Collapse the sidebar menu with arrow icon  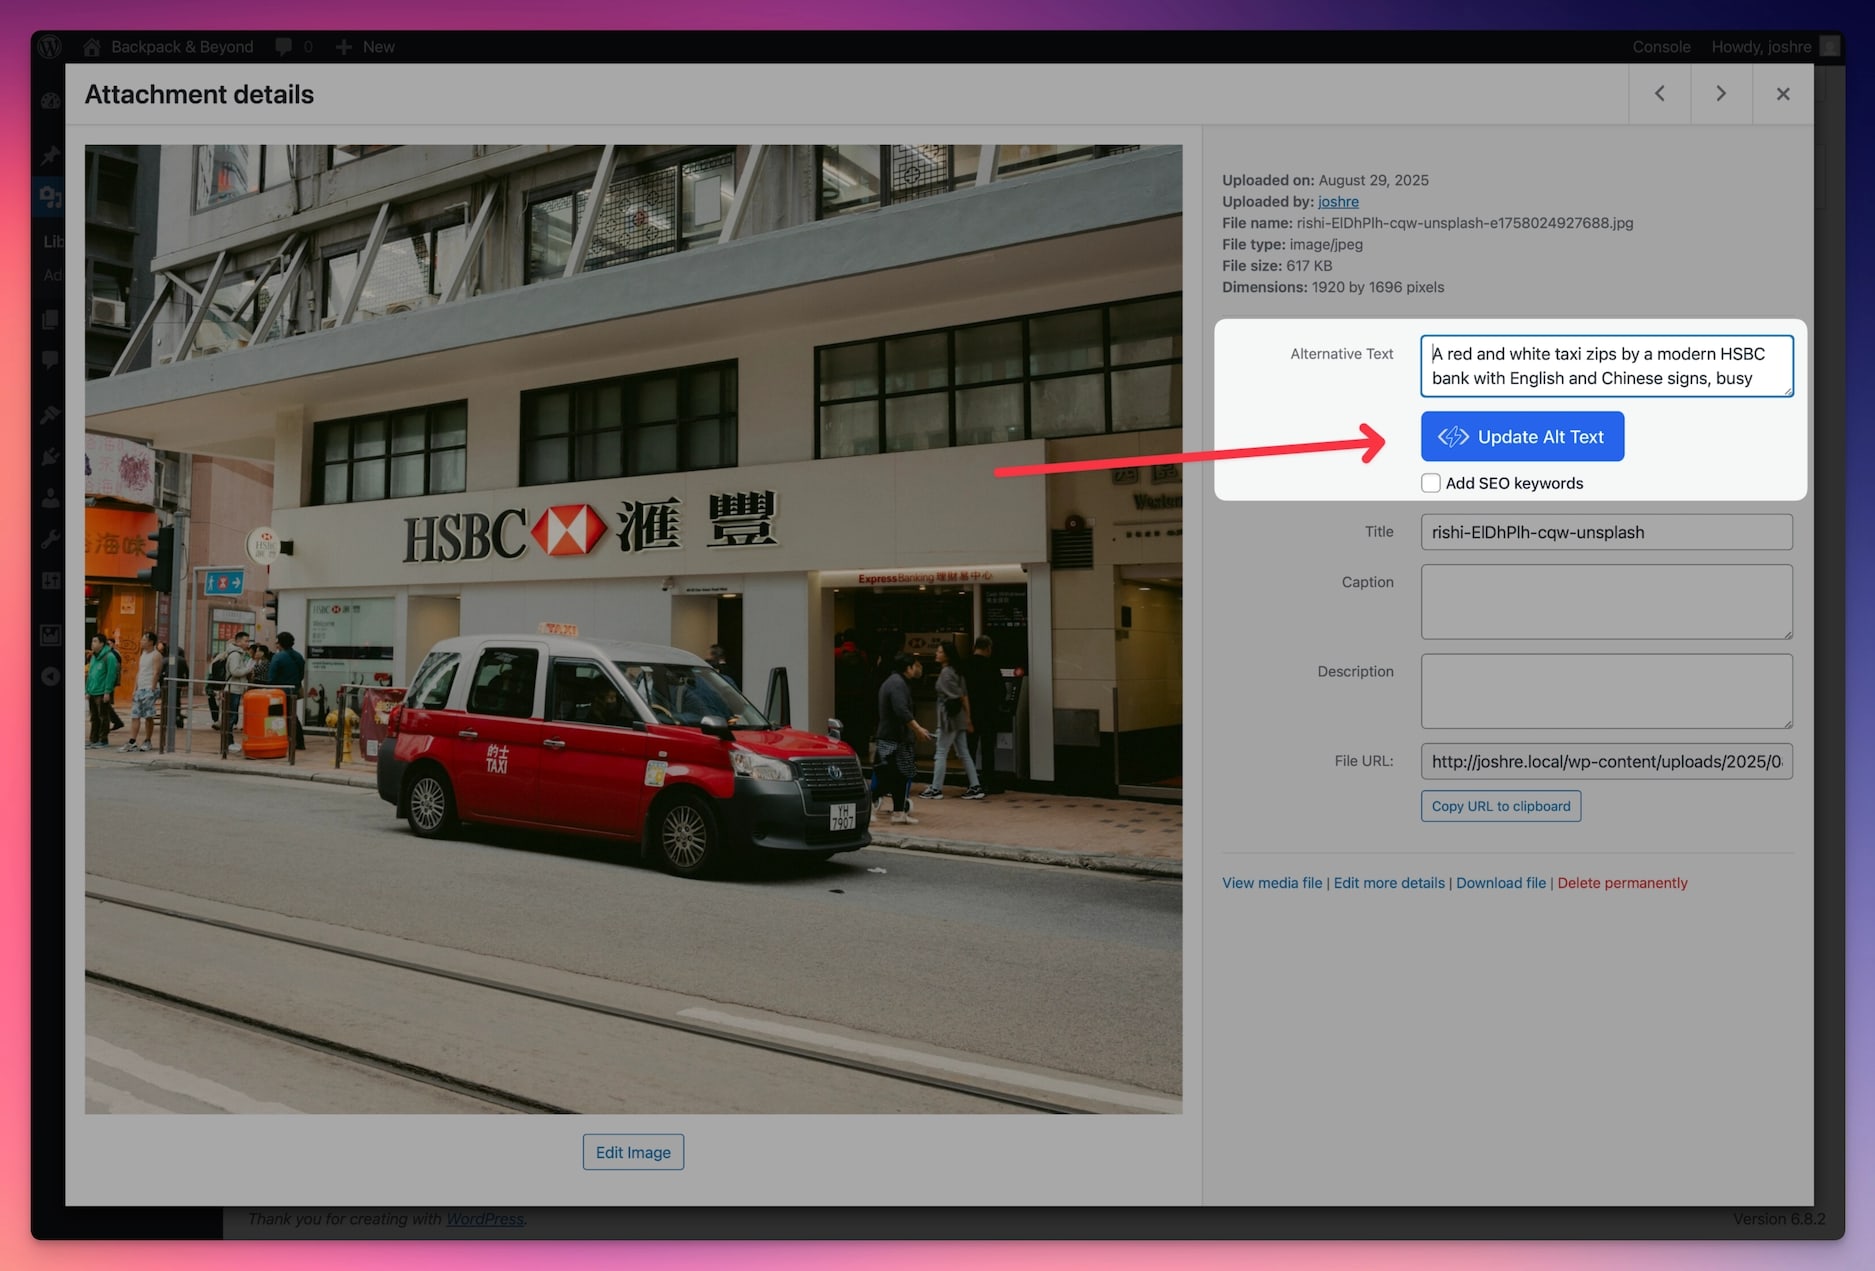(50, 677)
